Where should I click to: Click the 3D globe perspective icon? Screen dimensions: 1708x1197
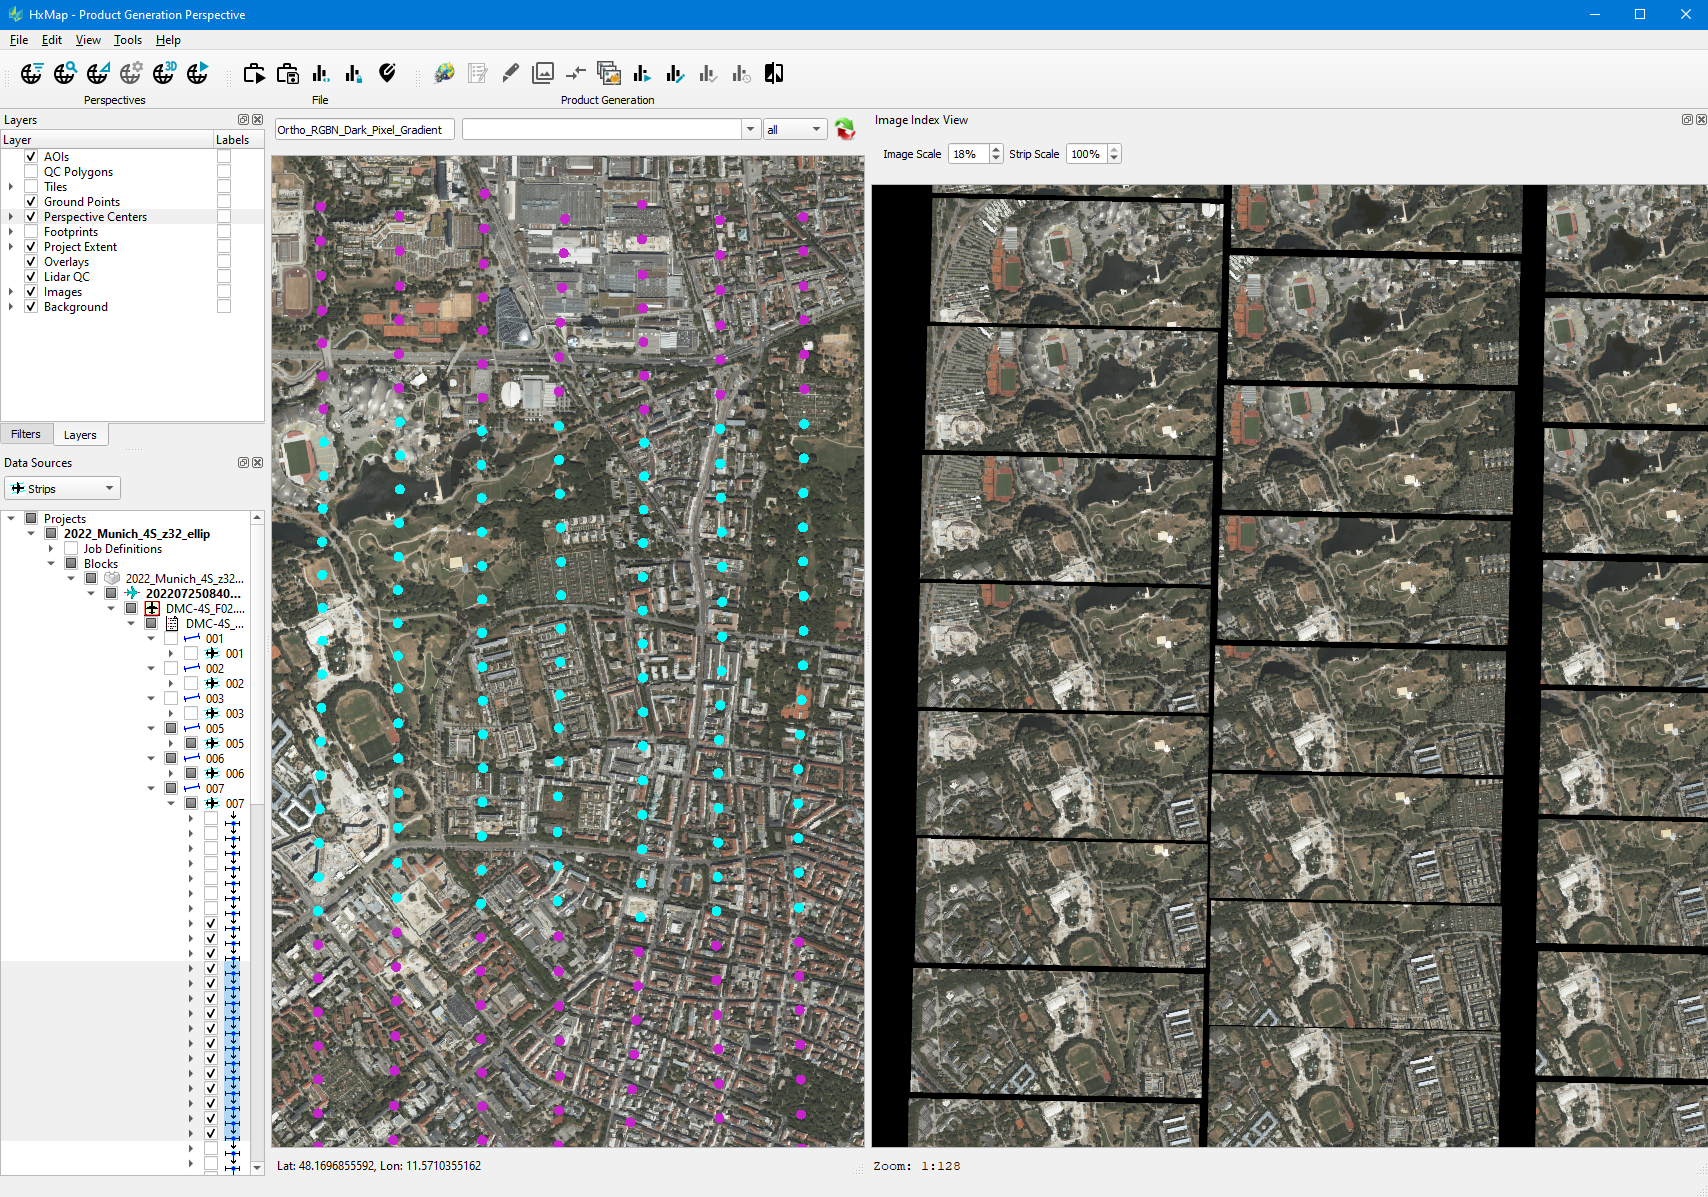click(x=164, y=73)
